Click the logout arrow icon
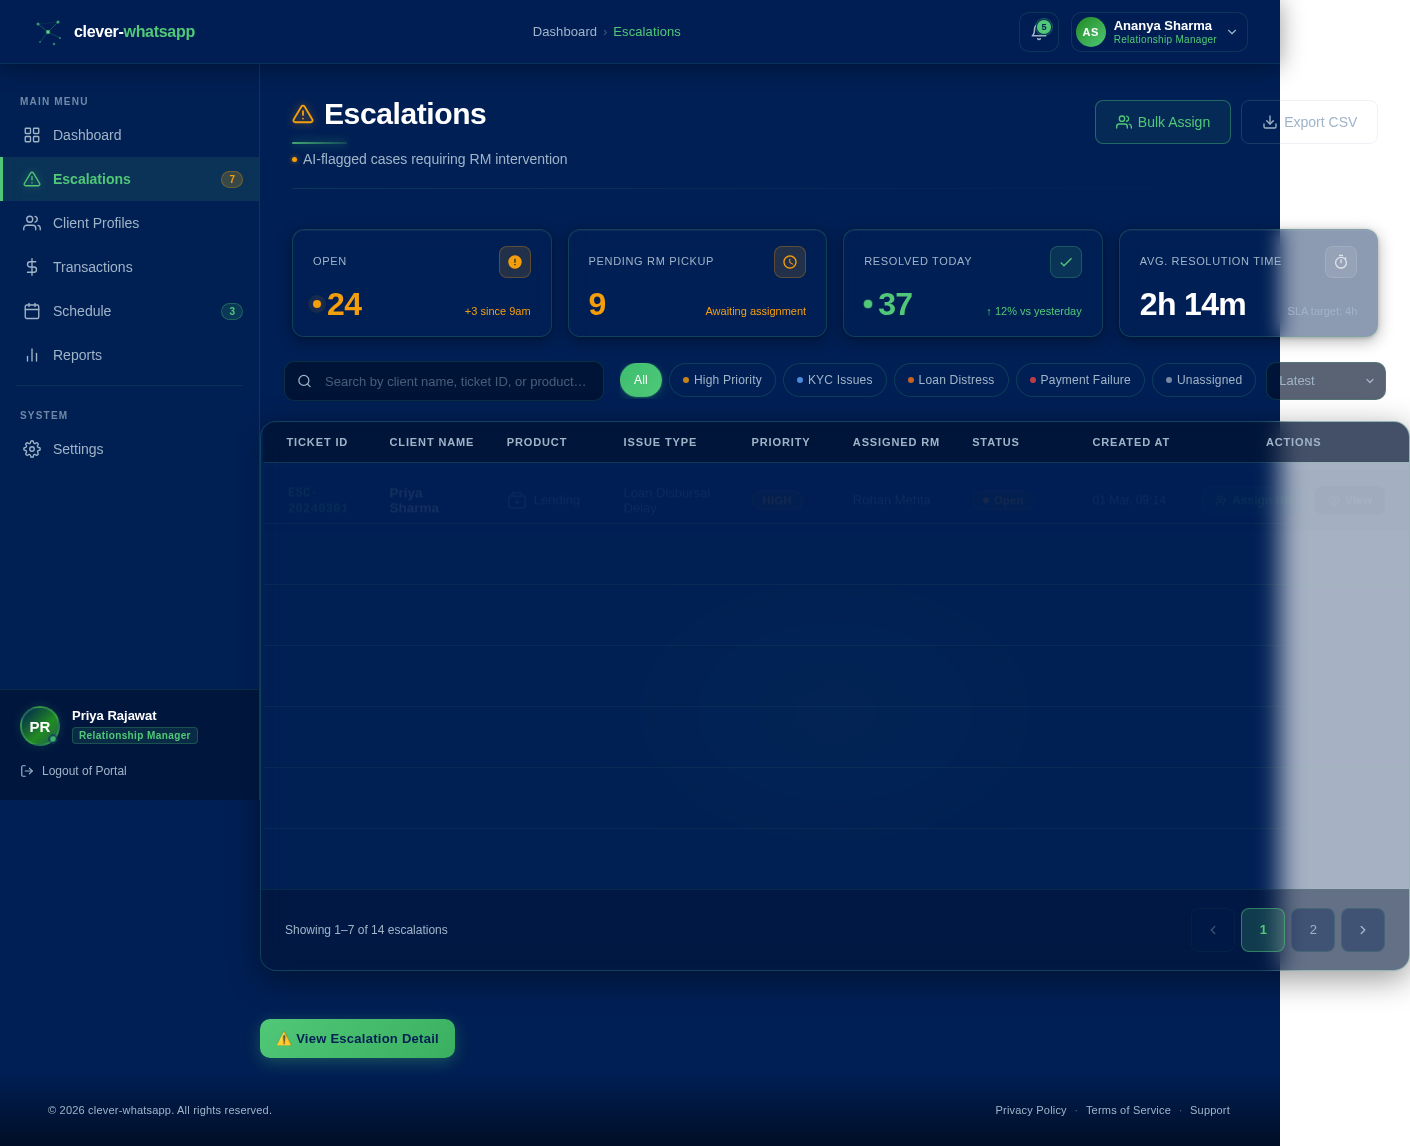This screenshot has height=1146, width=1410. coord(26,770)
